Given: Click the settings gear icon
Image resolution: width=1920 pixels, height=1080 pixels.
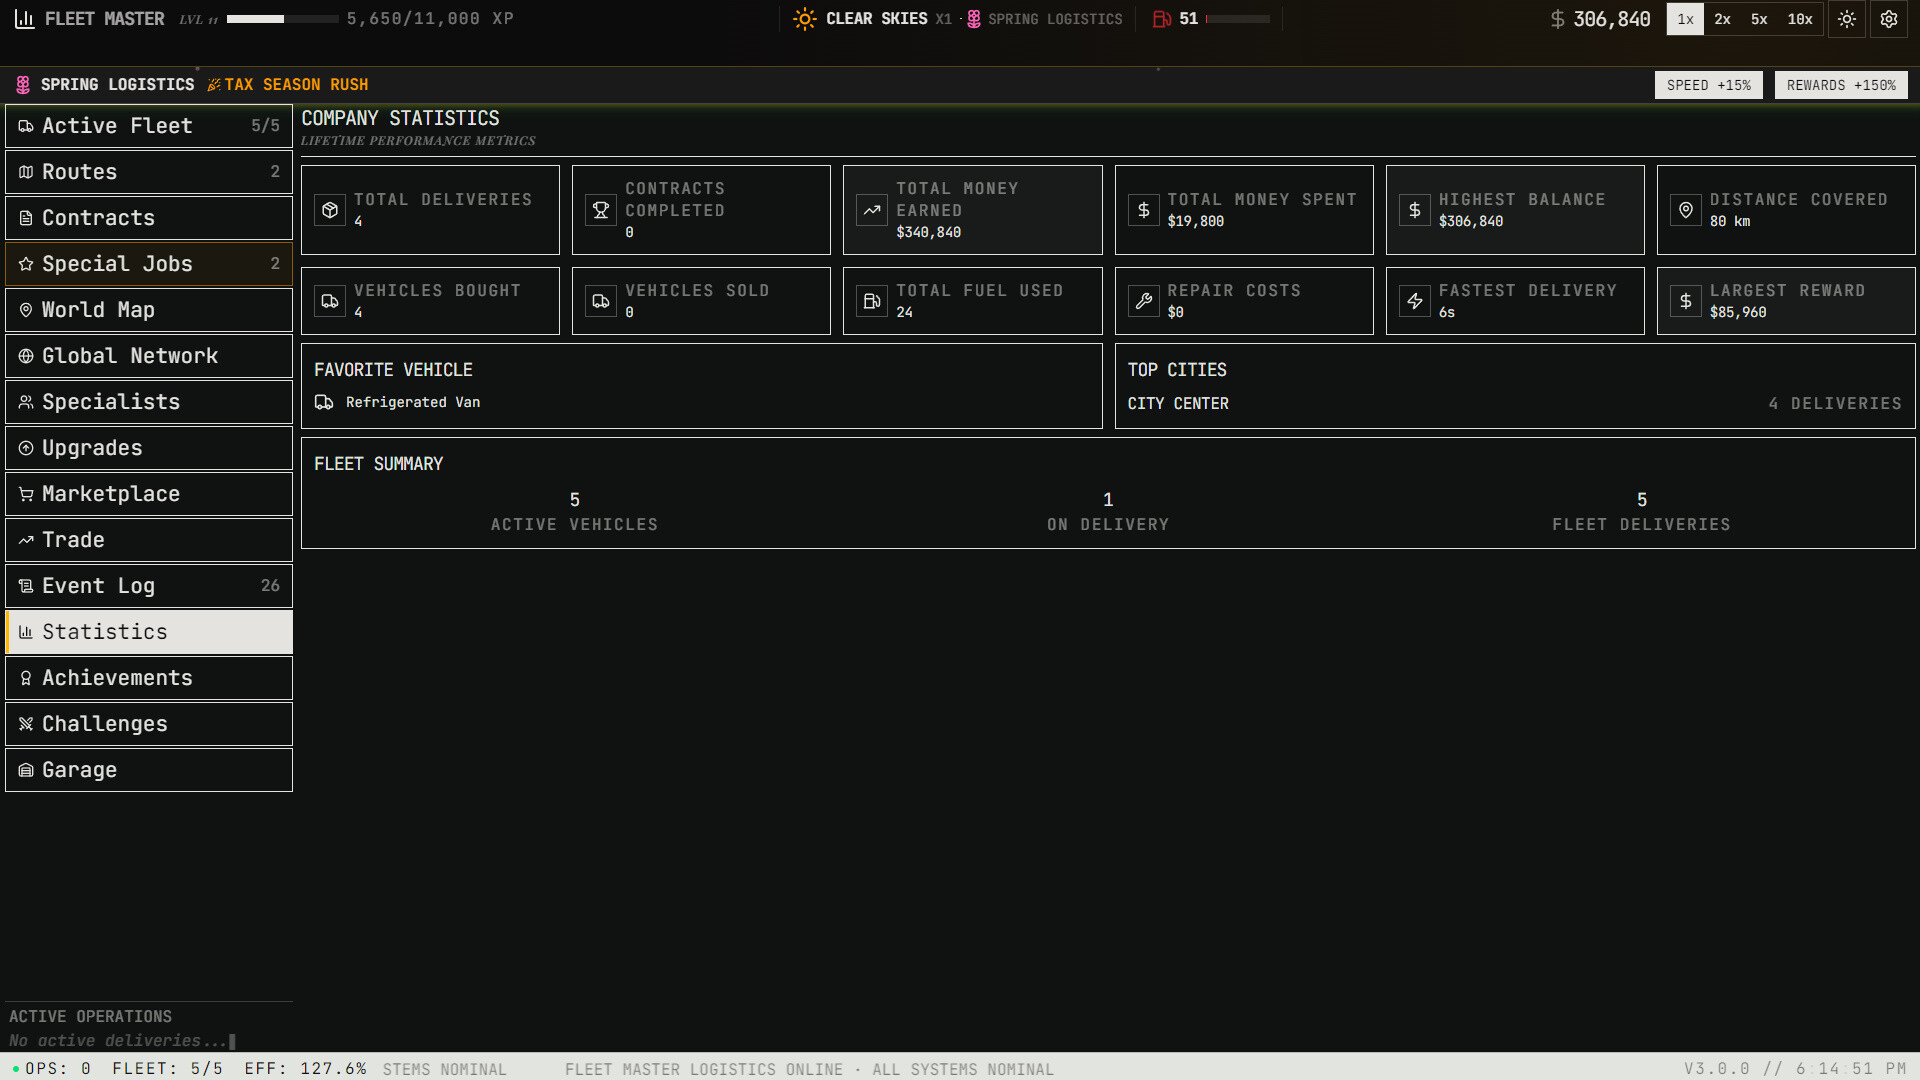Looking at the screenshot, I should [x=1888, y=19].
